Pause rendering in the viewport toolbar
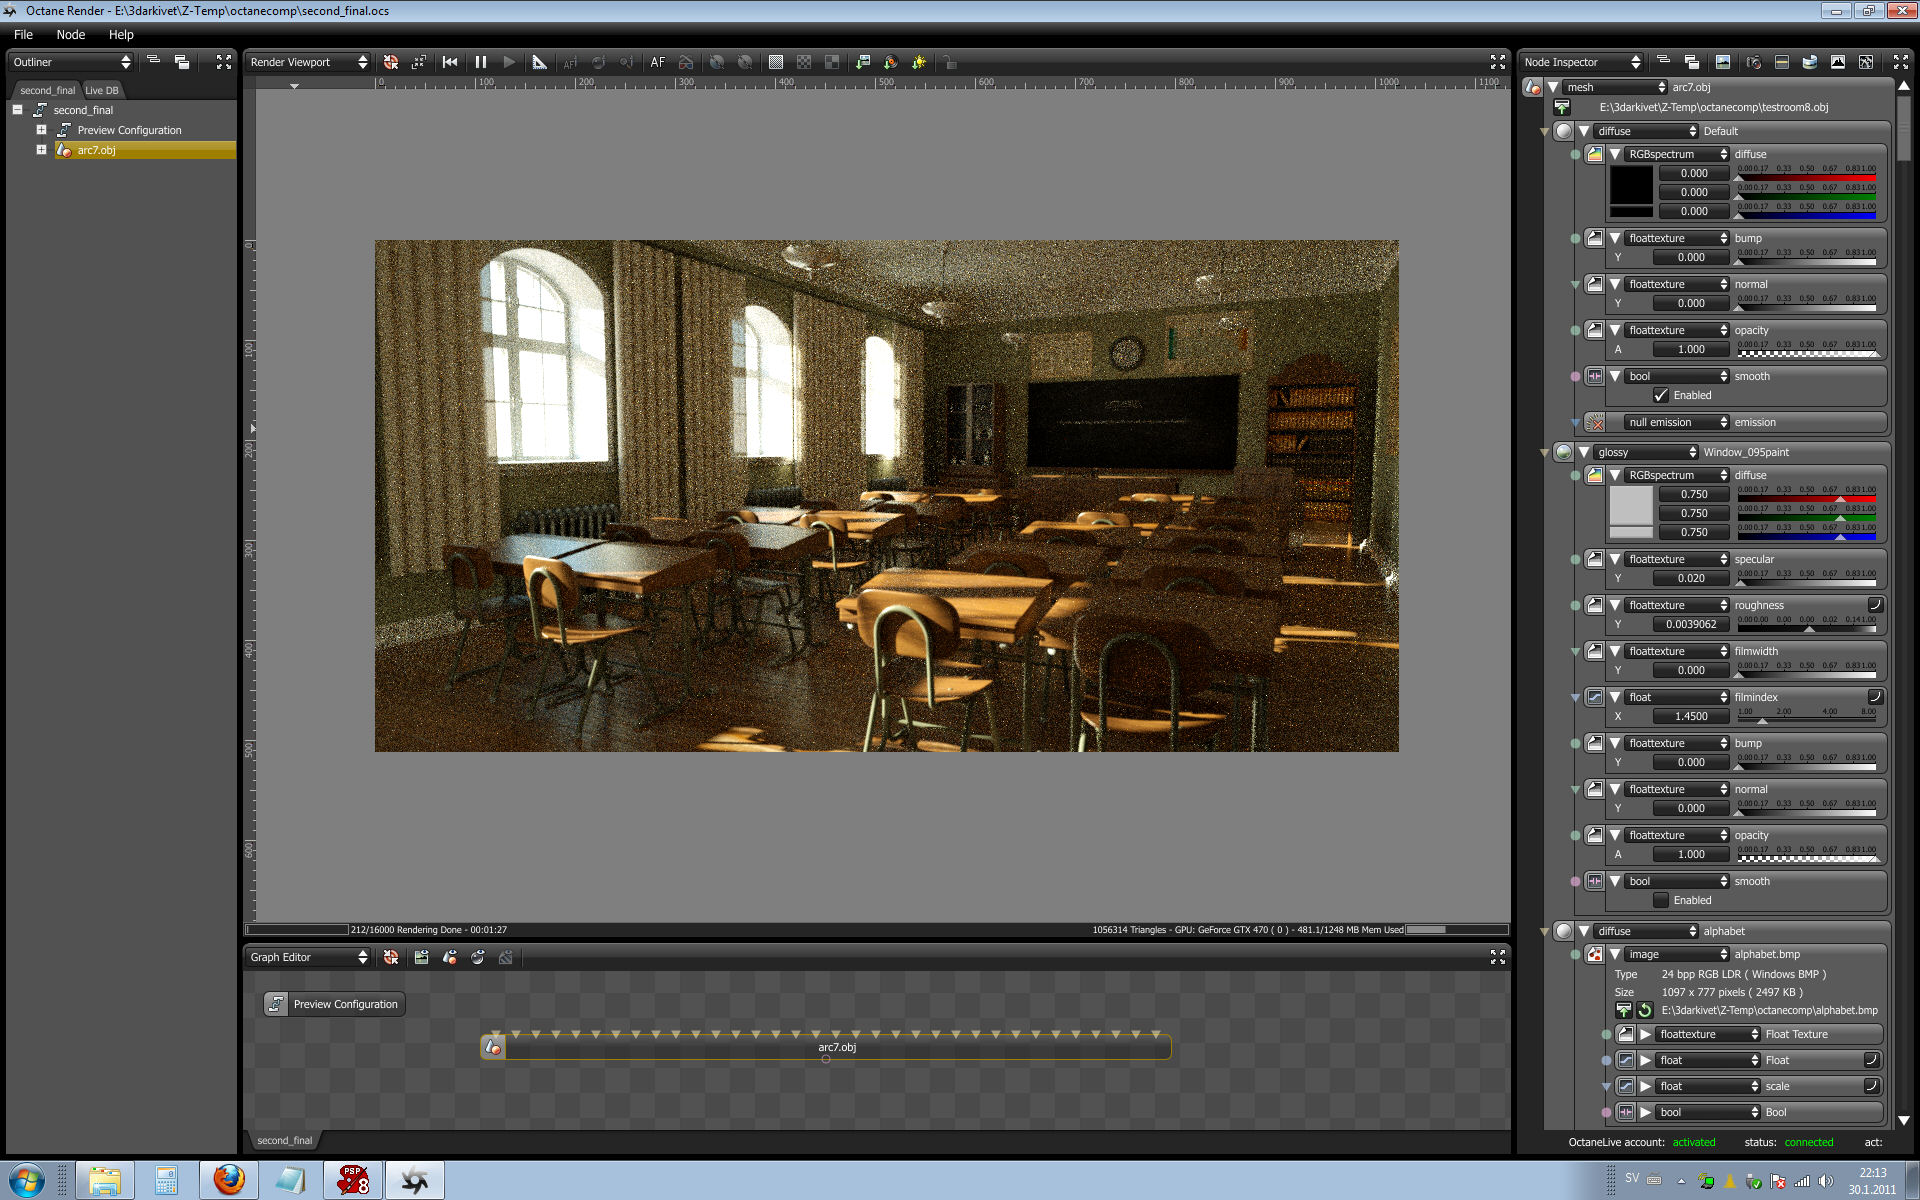This screenshot has width=1920, height=1200. coord(481,62)
